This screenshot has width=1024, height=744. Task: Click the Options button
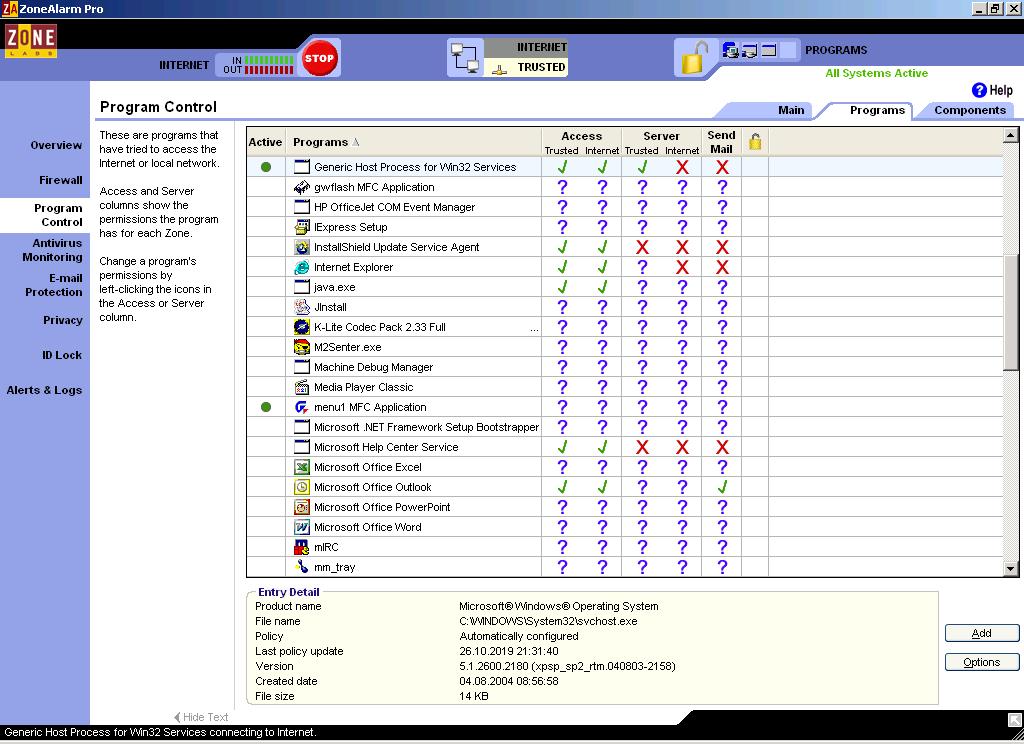click(x=981, y=662)
